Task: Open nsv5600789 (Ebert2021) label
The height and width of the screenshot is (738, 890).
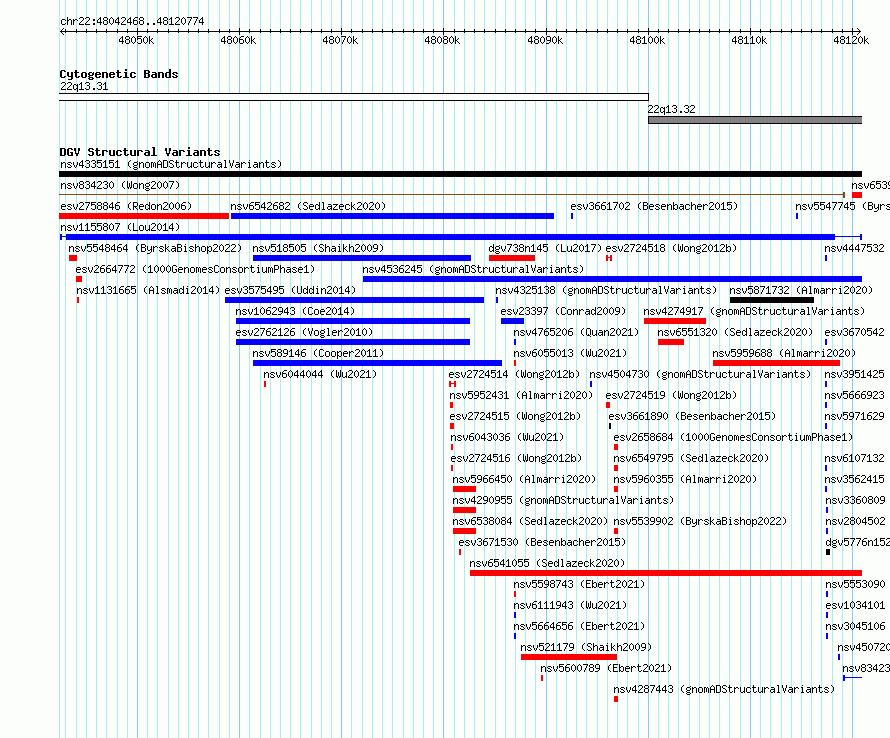Action: 606,669
